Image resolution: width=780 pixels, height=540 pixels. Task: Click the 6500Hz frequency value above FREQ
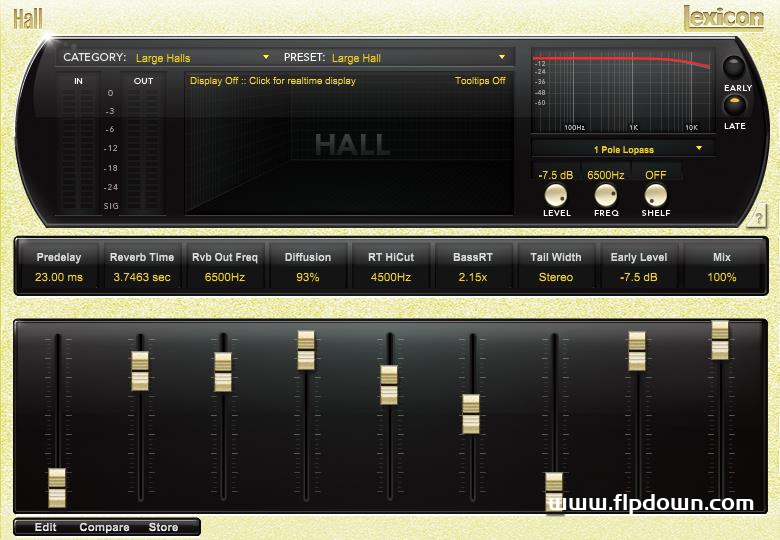pyautogui.click(x=605, y=175)
